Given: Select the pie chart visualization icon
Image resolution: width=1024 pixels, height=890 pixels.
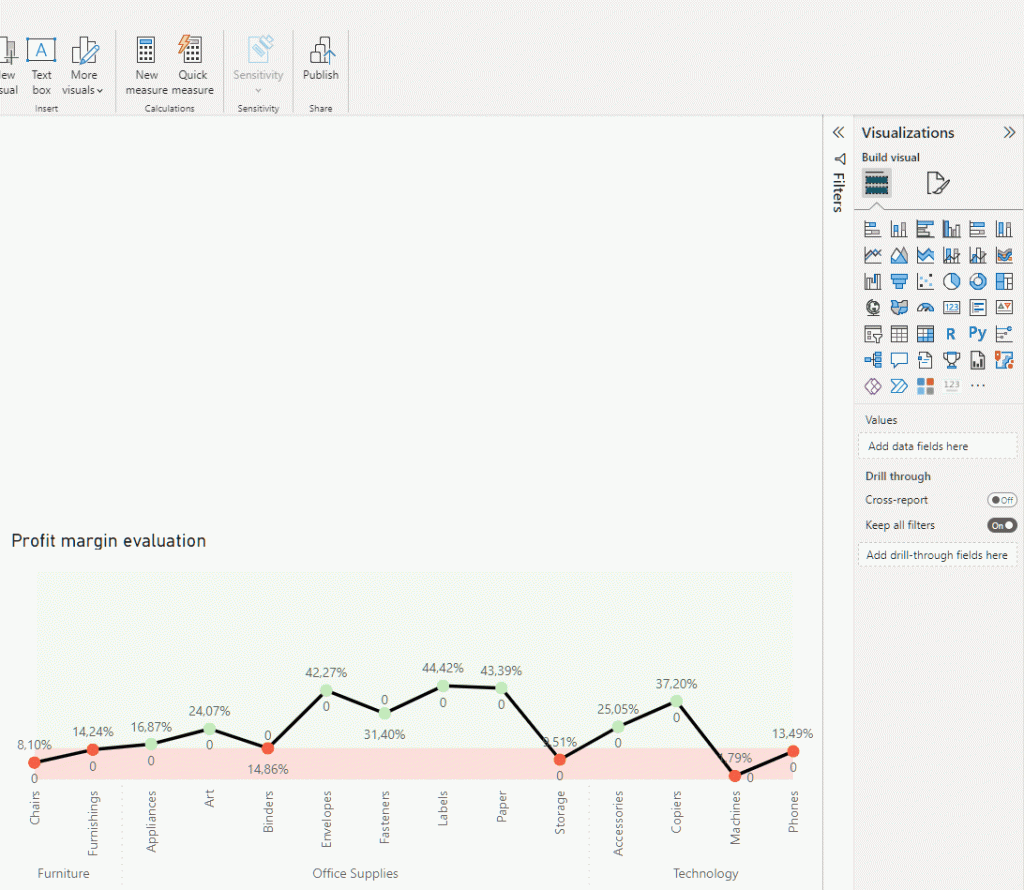Looking at the screenshot, I should click(951, 281).
